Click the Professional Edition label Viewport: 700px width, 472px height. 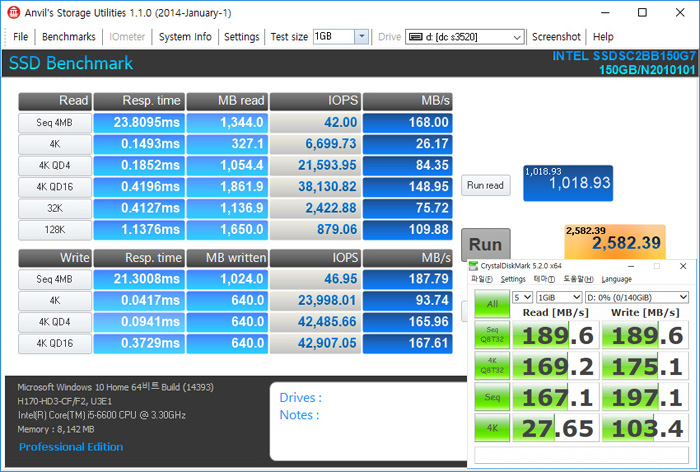(71, 447)
